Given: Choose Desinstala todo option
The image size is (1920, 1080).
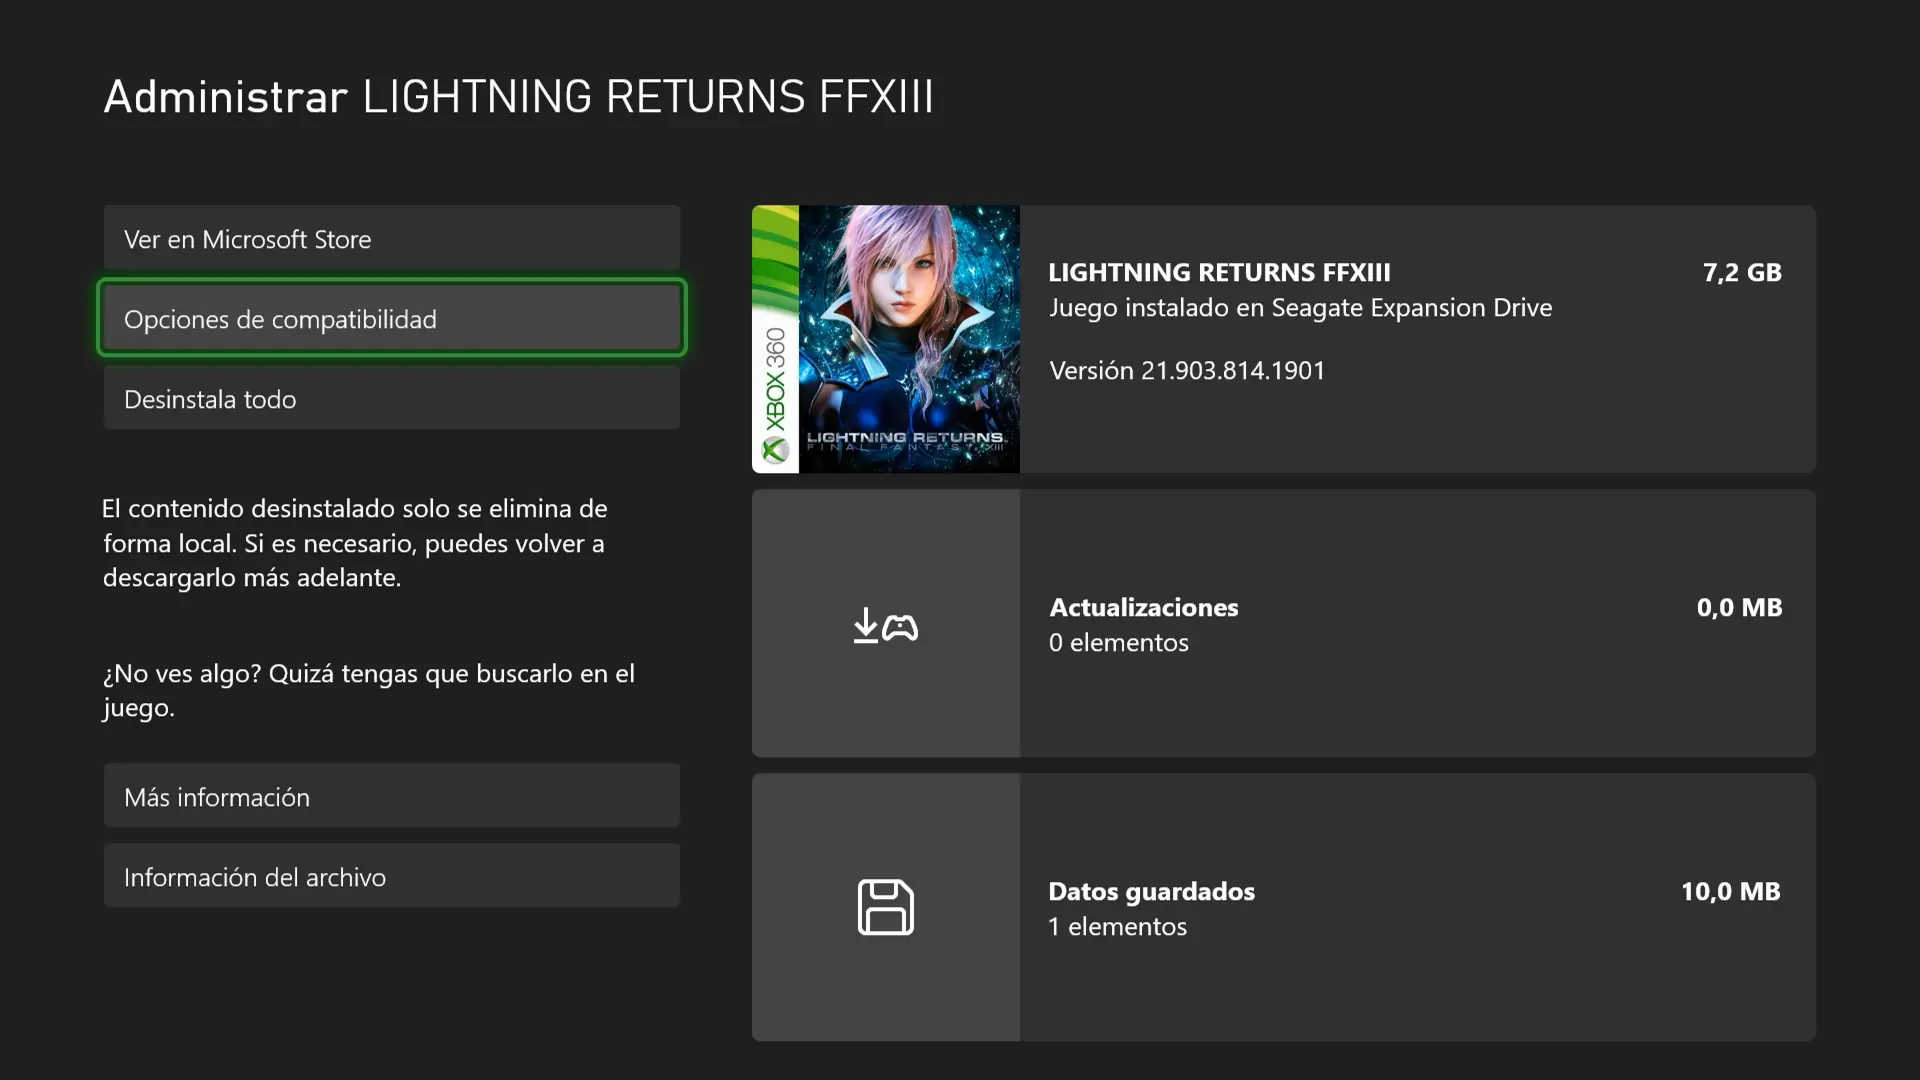Looking at the screenshot, I should pyautogui.click(x=392, y=398).
